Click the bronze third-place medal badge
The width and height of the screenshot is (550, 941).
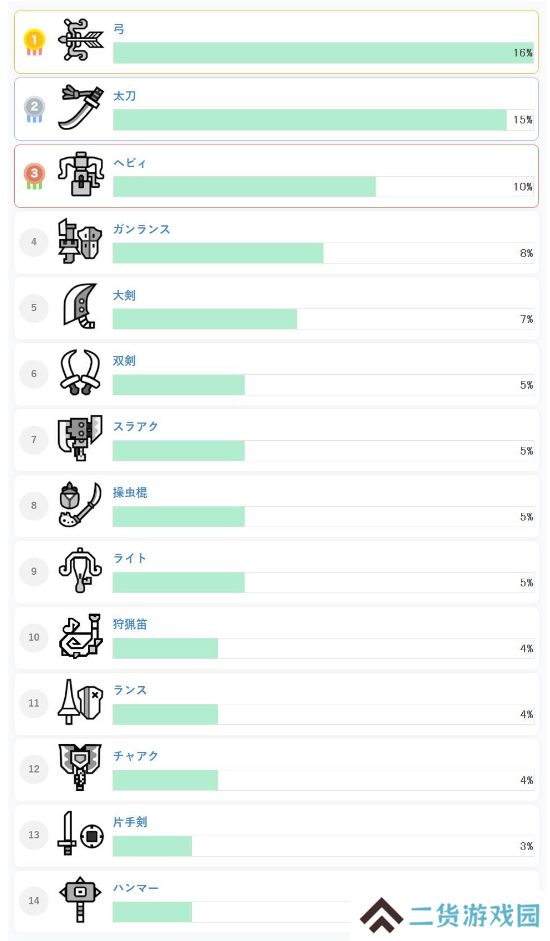34,176
